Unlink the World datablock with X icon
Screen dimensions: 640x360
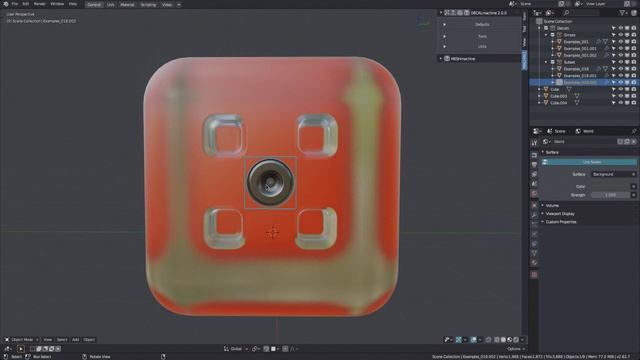tap(633, 142)
